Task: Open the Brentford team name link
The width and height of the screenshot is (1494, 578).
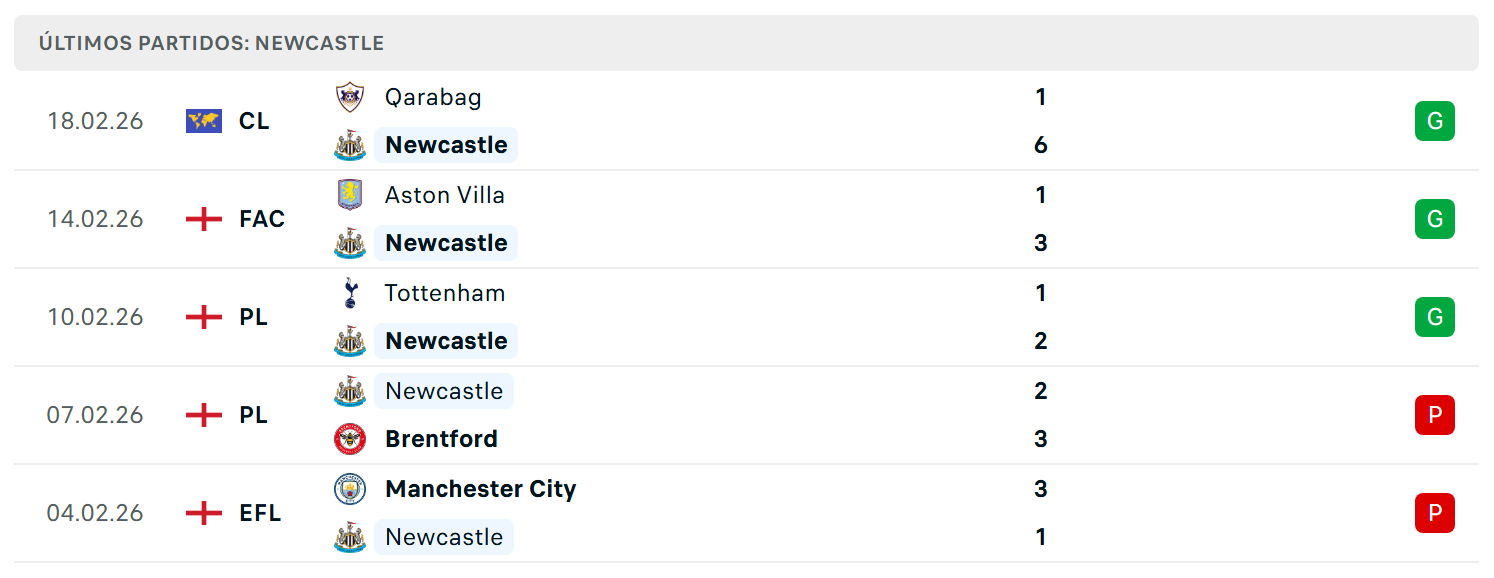Action: [x=441, y=439]
